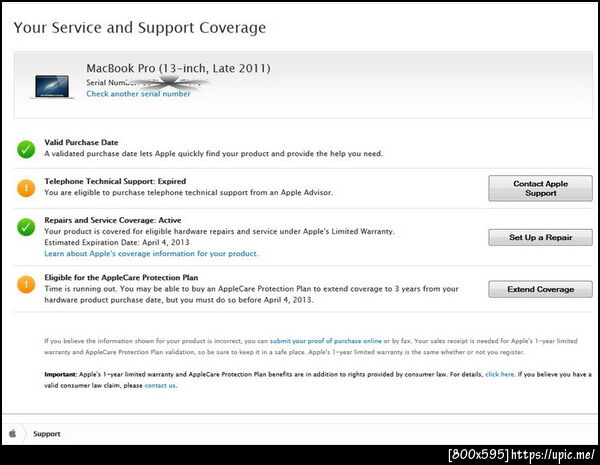Click the Important consumer law notice label
The width and height of the screenshot is (600, 465).
coord(61,374)
